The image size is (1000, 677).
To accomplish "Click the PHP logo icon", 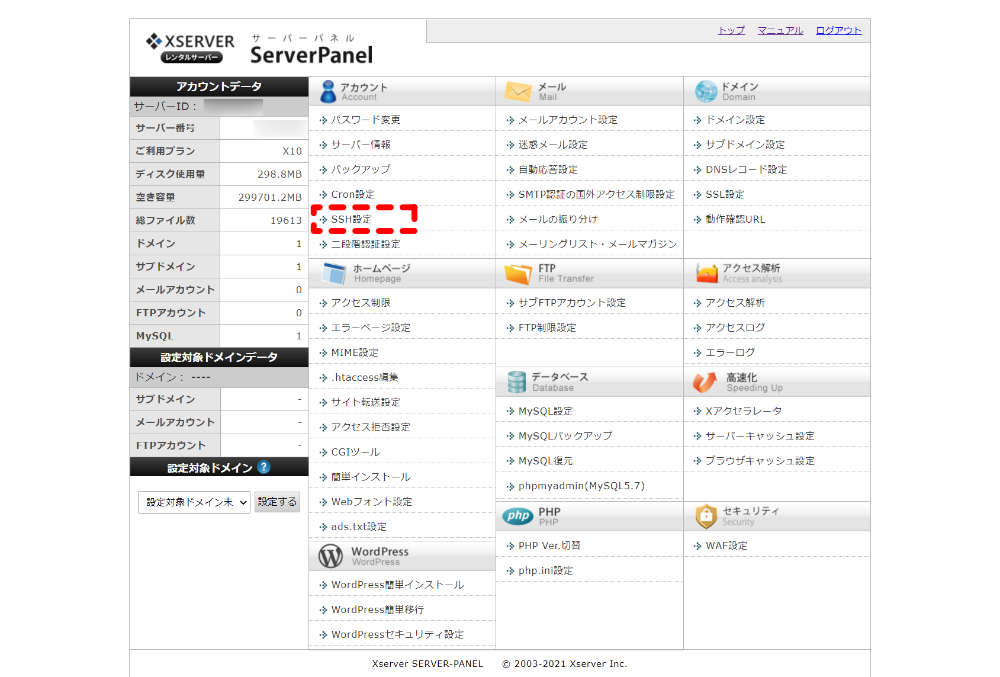I will coord(518,516).
